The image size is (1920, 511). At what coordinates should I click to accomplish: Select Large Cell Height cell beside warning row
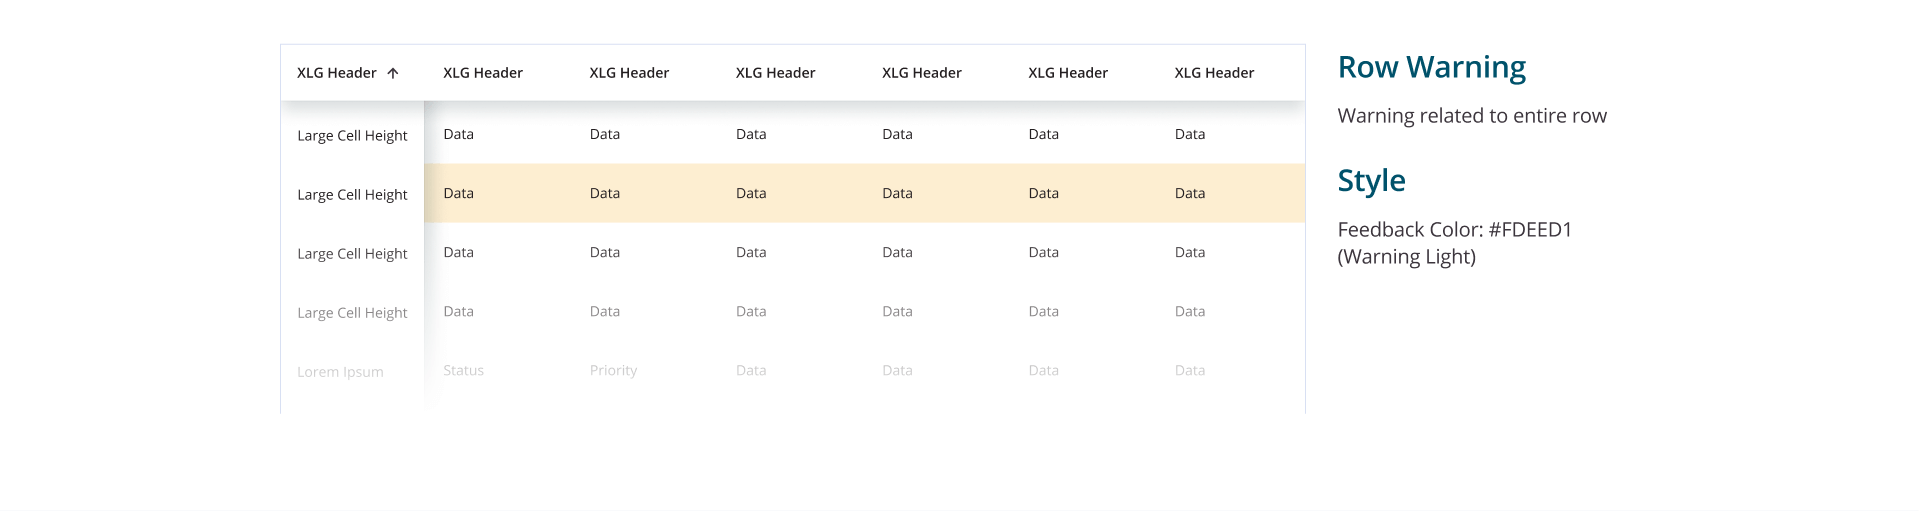click(x=352, y=195)
